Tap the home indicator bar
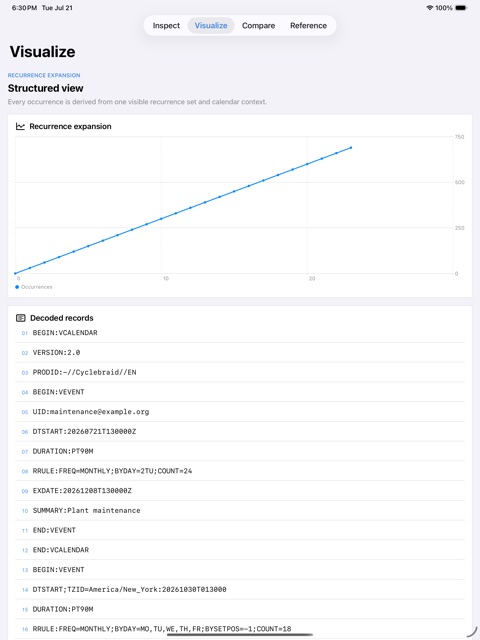This screenshot has height=640, width=480. coord(240,635)
